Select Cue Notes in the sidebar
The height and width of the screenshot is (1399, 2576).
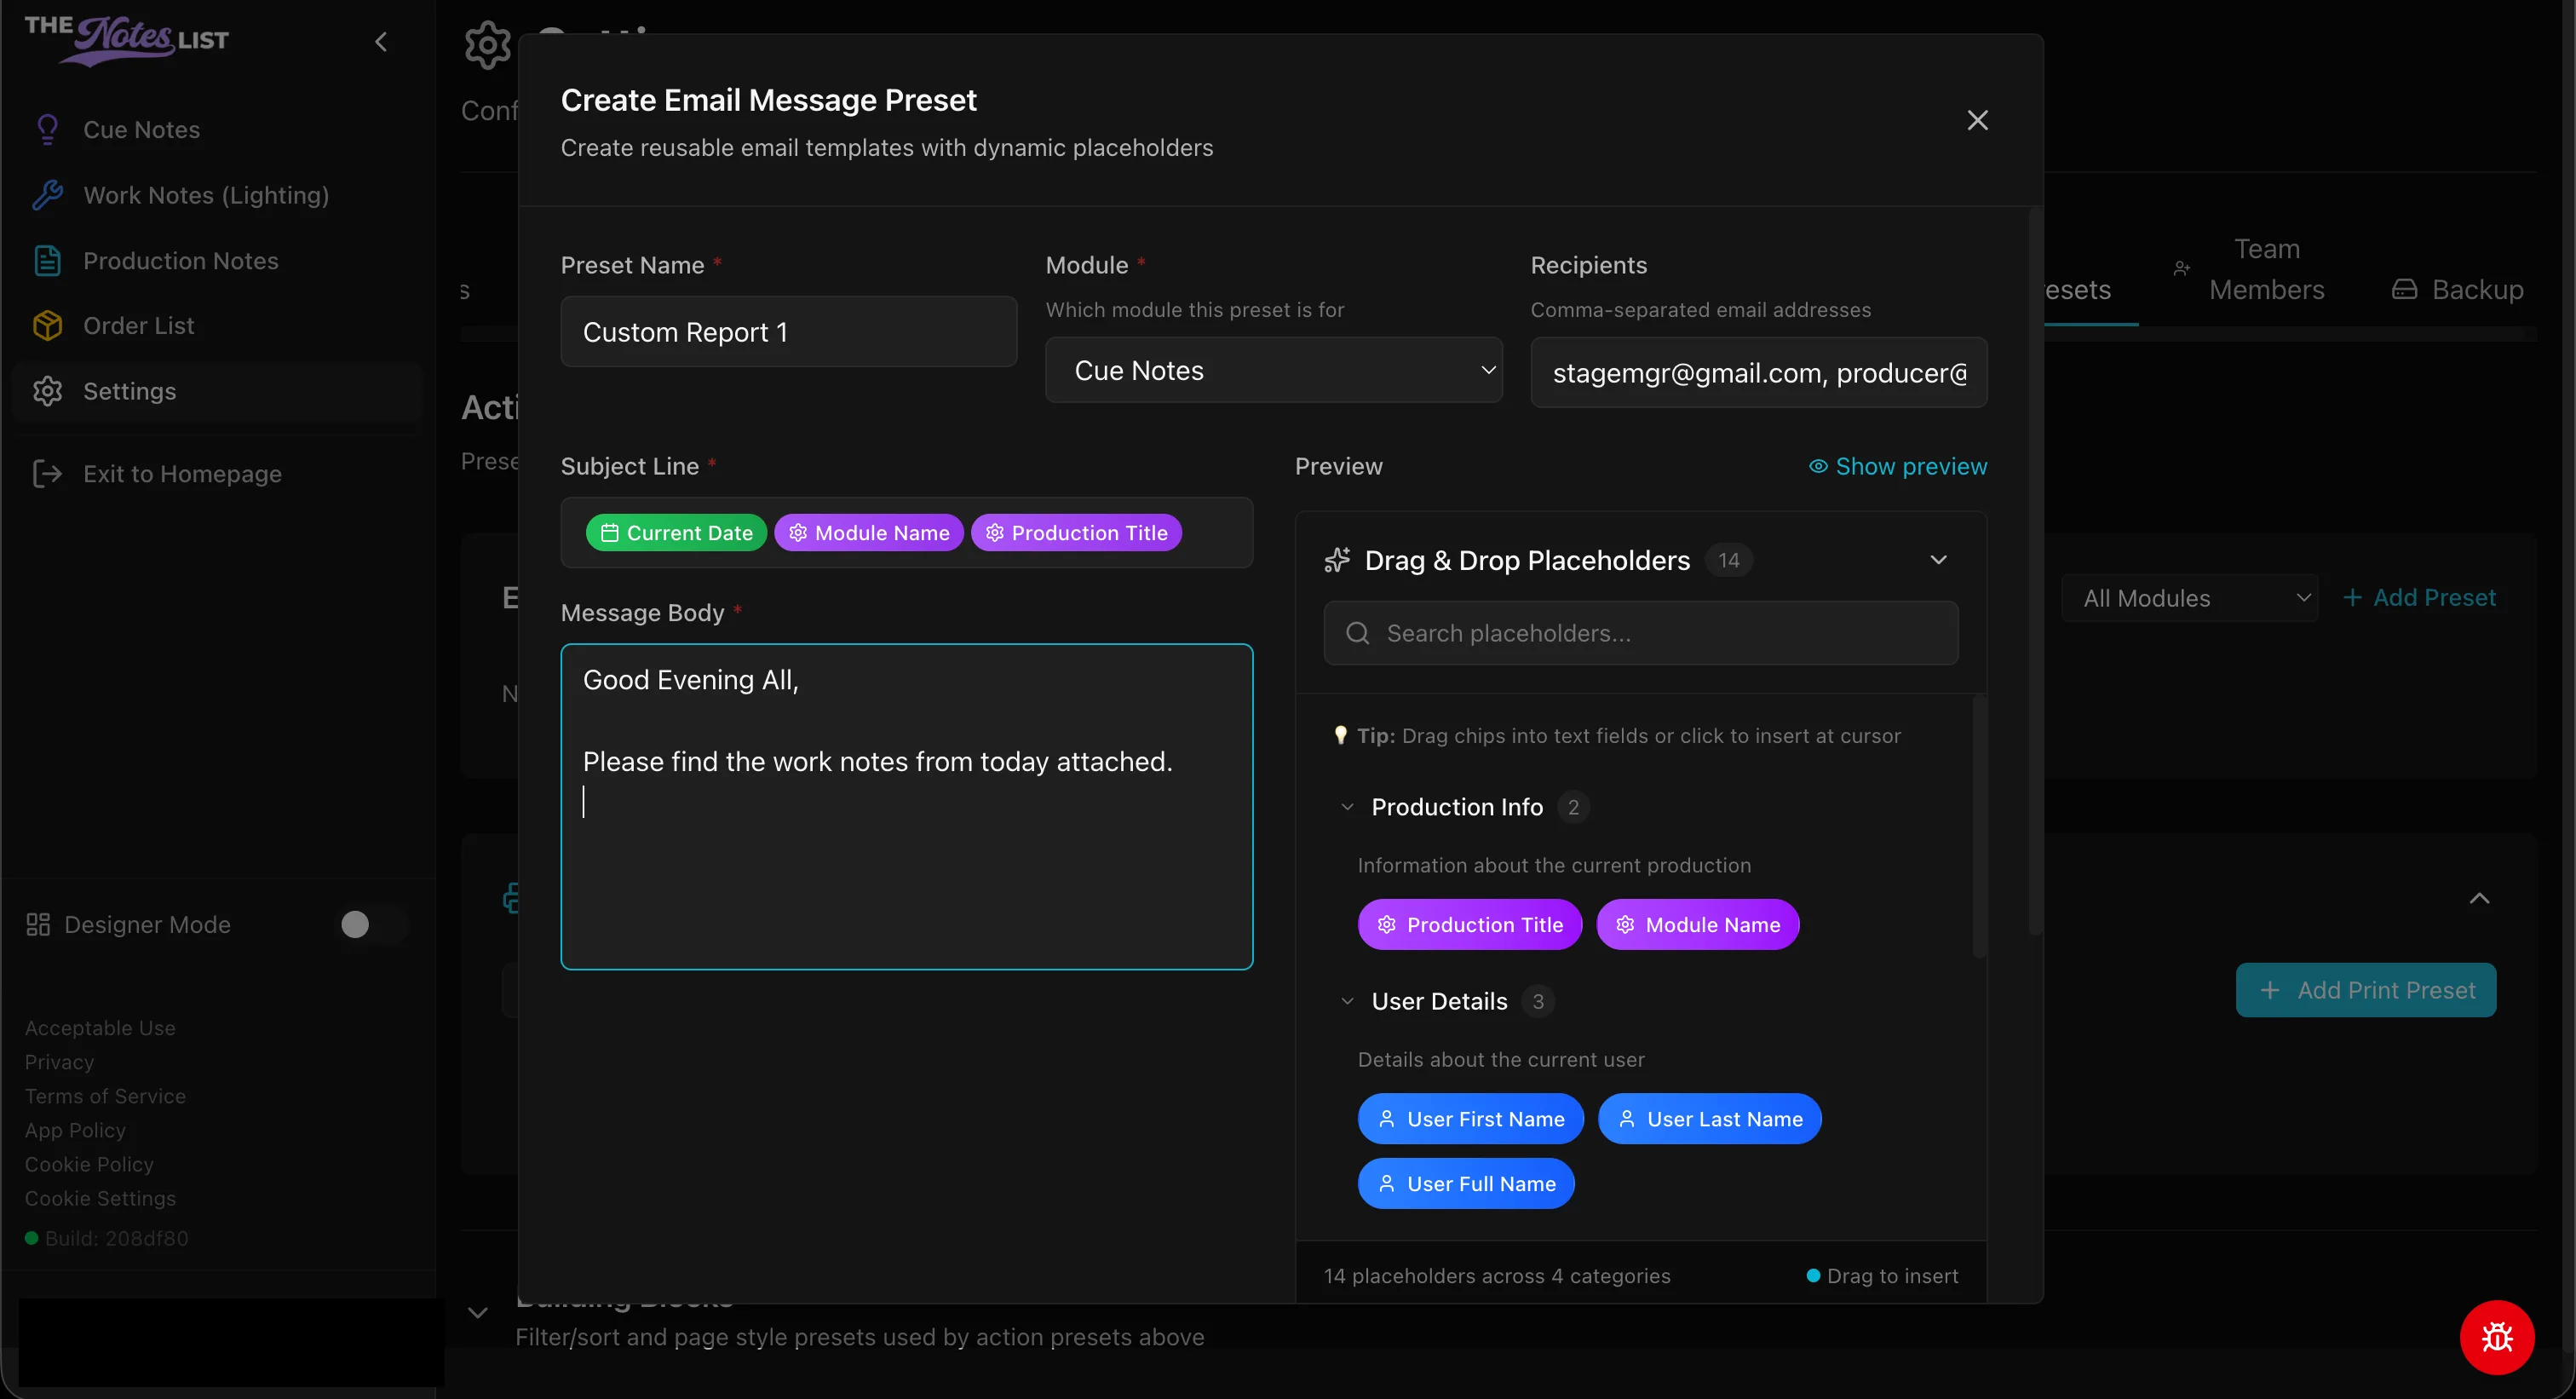(216, 130)
